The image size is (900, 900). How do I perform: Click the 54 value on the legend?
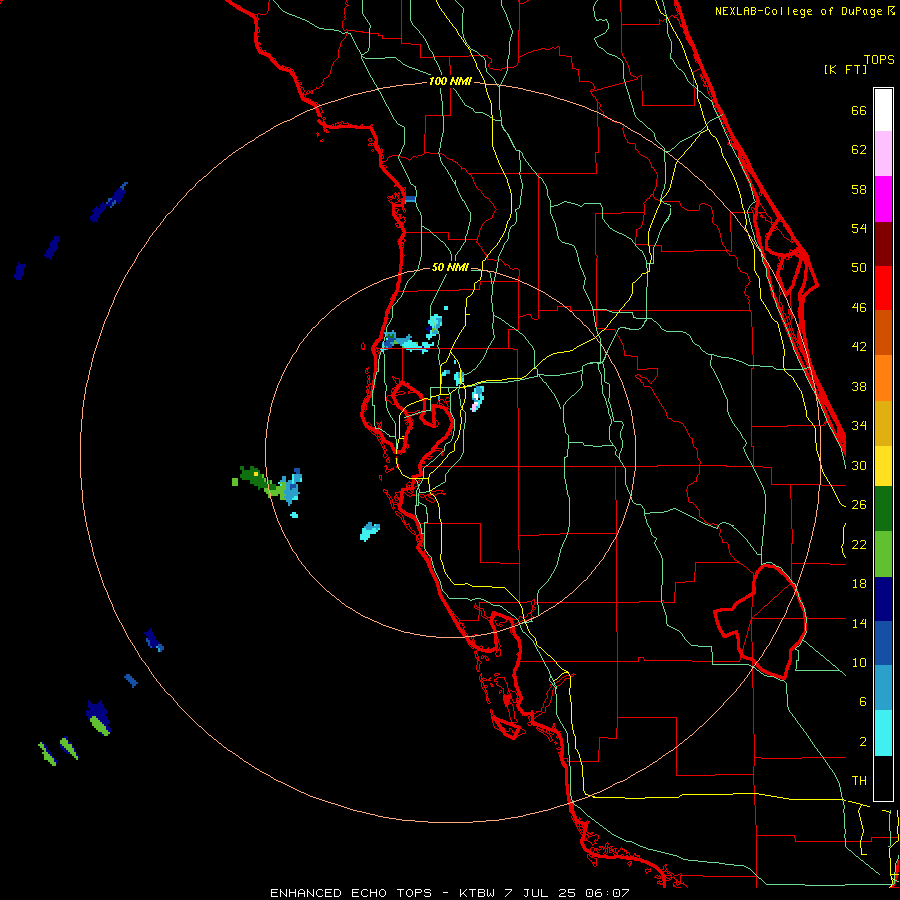(x=859, y=228)
